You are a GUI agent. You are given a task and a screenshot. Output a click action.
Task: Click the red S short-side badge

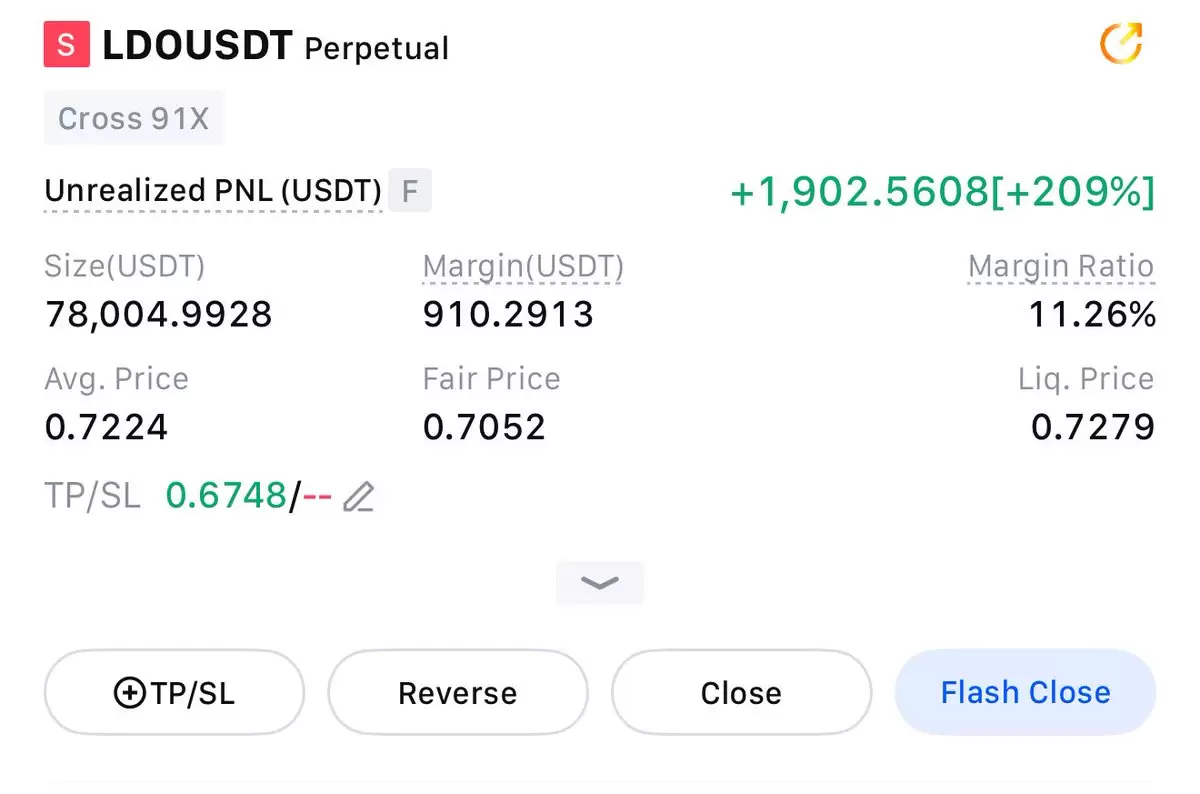(66, 45)
